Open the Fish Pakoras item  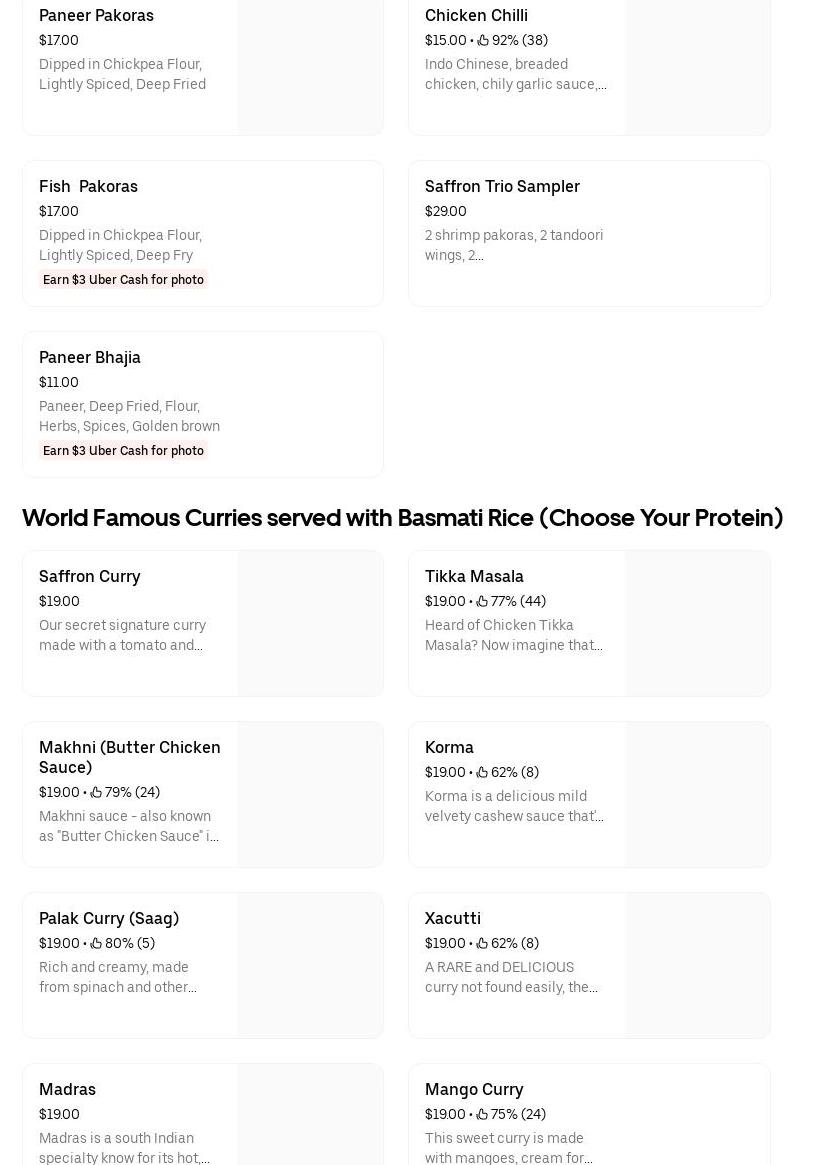click(203, 233)
